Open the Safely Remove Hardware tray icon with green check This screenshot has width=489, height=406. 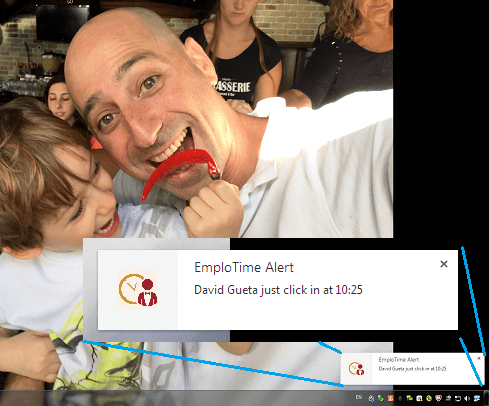pyautogui.click(x=381, y=398)
